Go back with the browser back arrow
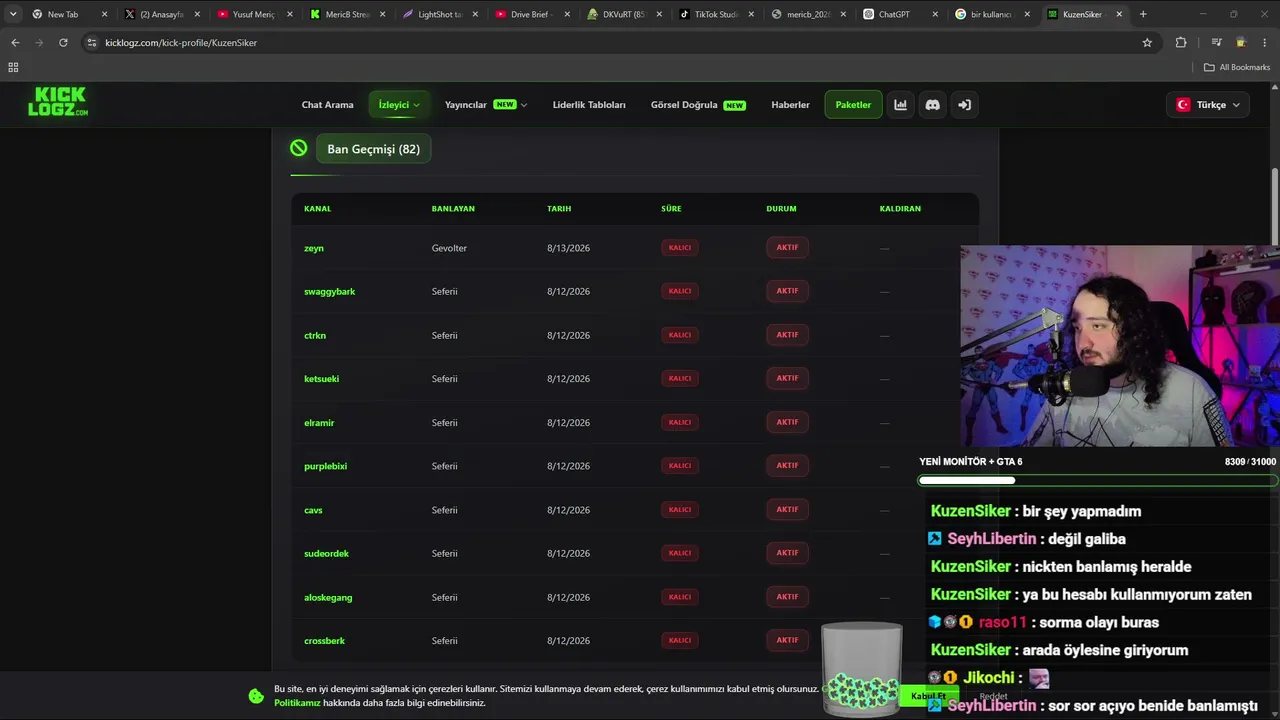 15,42
